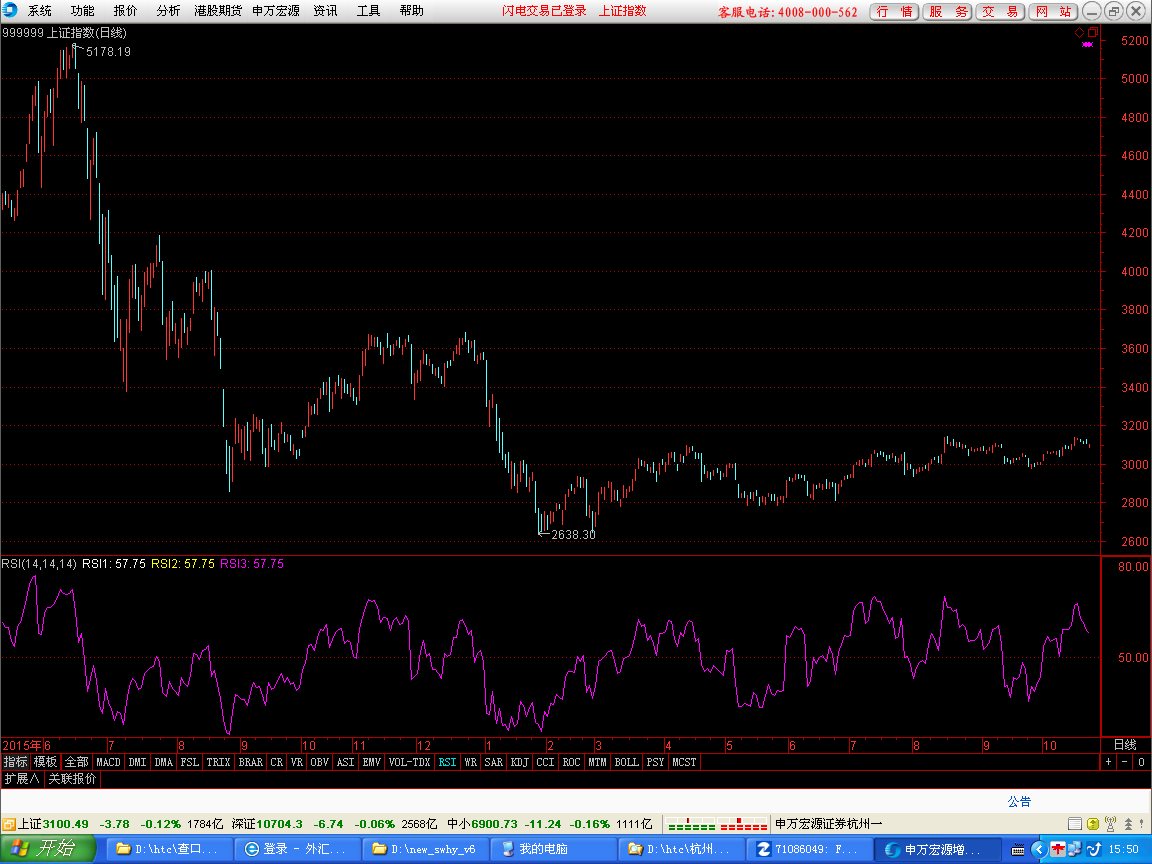Click the 行情 button
Viewport: 1152px width, 864px height.
(894, 12)
